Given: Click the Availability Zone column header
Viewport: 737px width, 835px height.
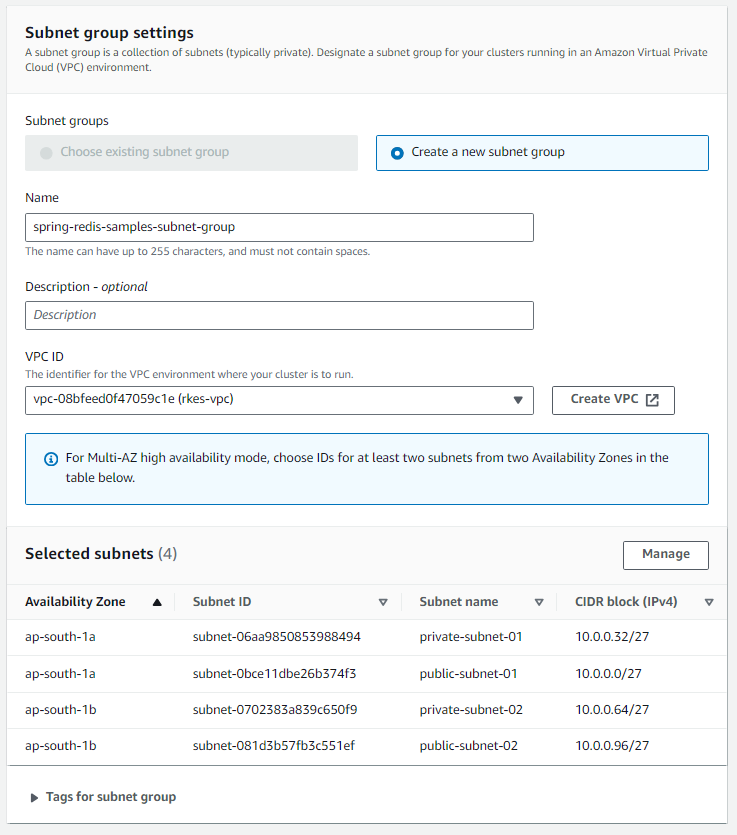Looking at the screenshot, I should [75, 602].
